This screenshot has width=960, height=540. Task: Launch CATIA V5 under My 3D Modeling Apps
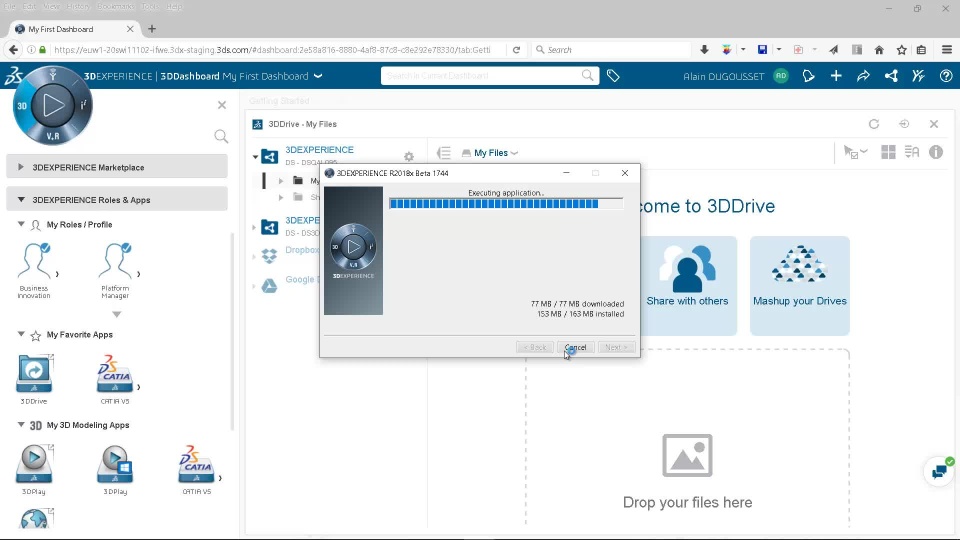click(196, 464)
